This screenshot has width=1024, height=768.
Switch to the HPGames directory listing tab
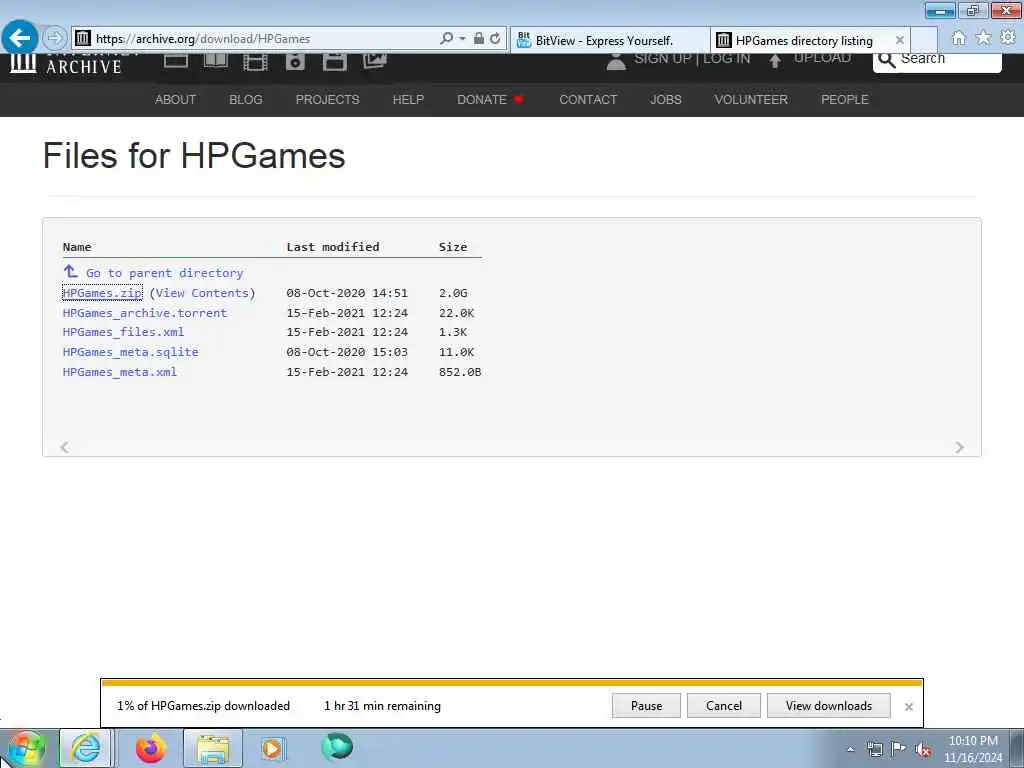pos(803,40)
